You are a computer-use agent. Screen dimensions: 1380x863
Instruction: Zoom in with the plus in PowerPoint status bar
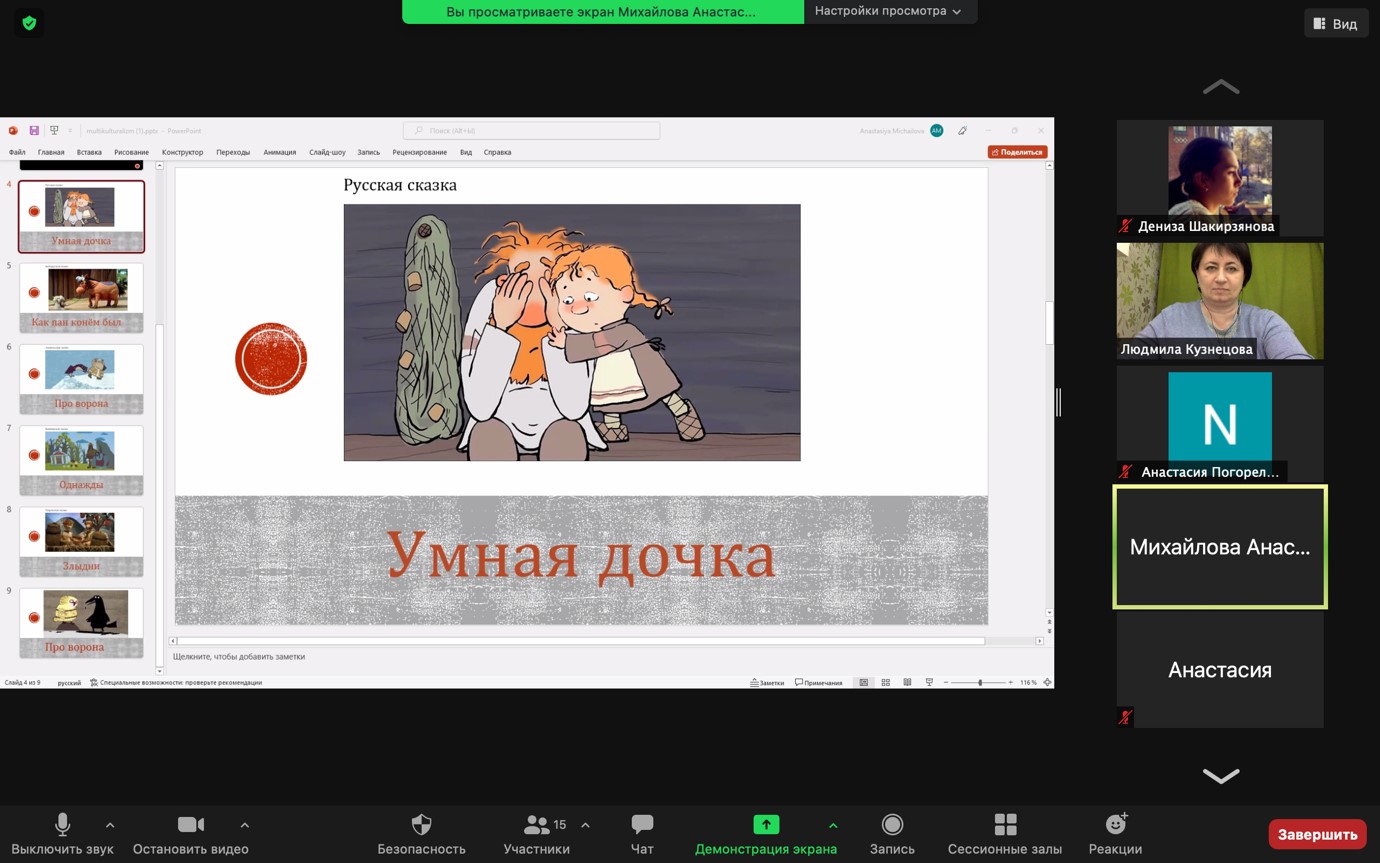tap(1010, 682)
